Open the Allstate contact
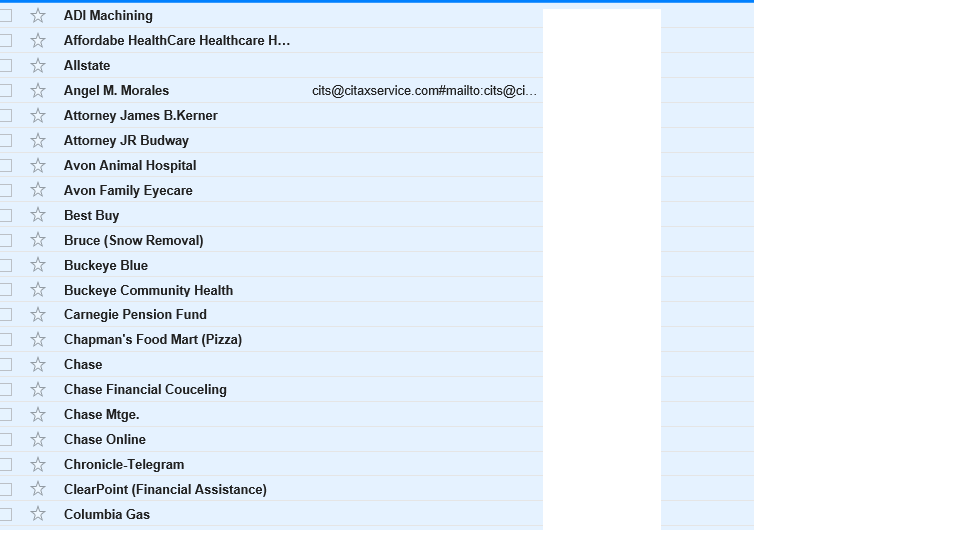The height and width of the screenshot is (540, 960). (87, 66)
